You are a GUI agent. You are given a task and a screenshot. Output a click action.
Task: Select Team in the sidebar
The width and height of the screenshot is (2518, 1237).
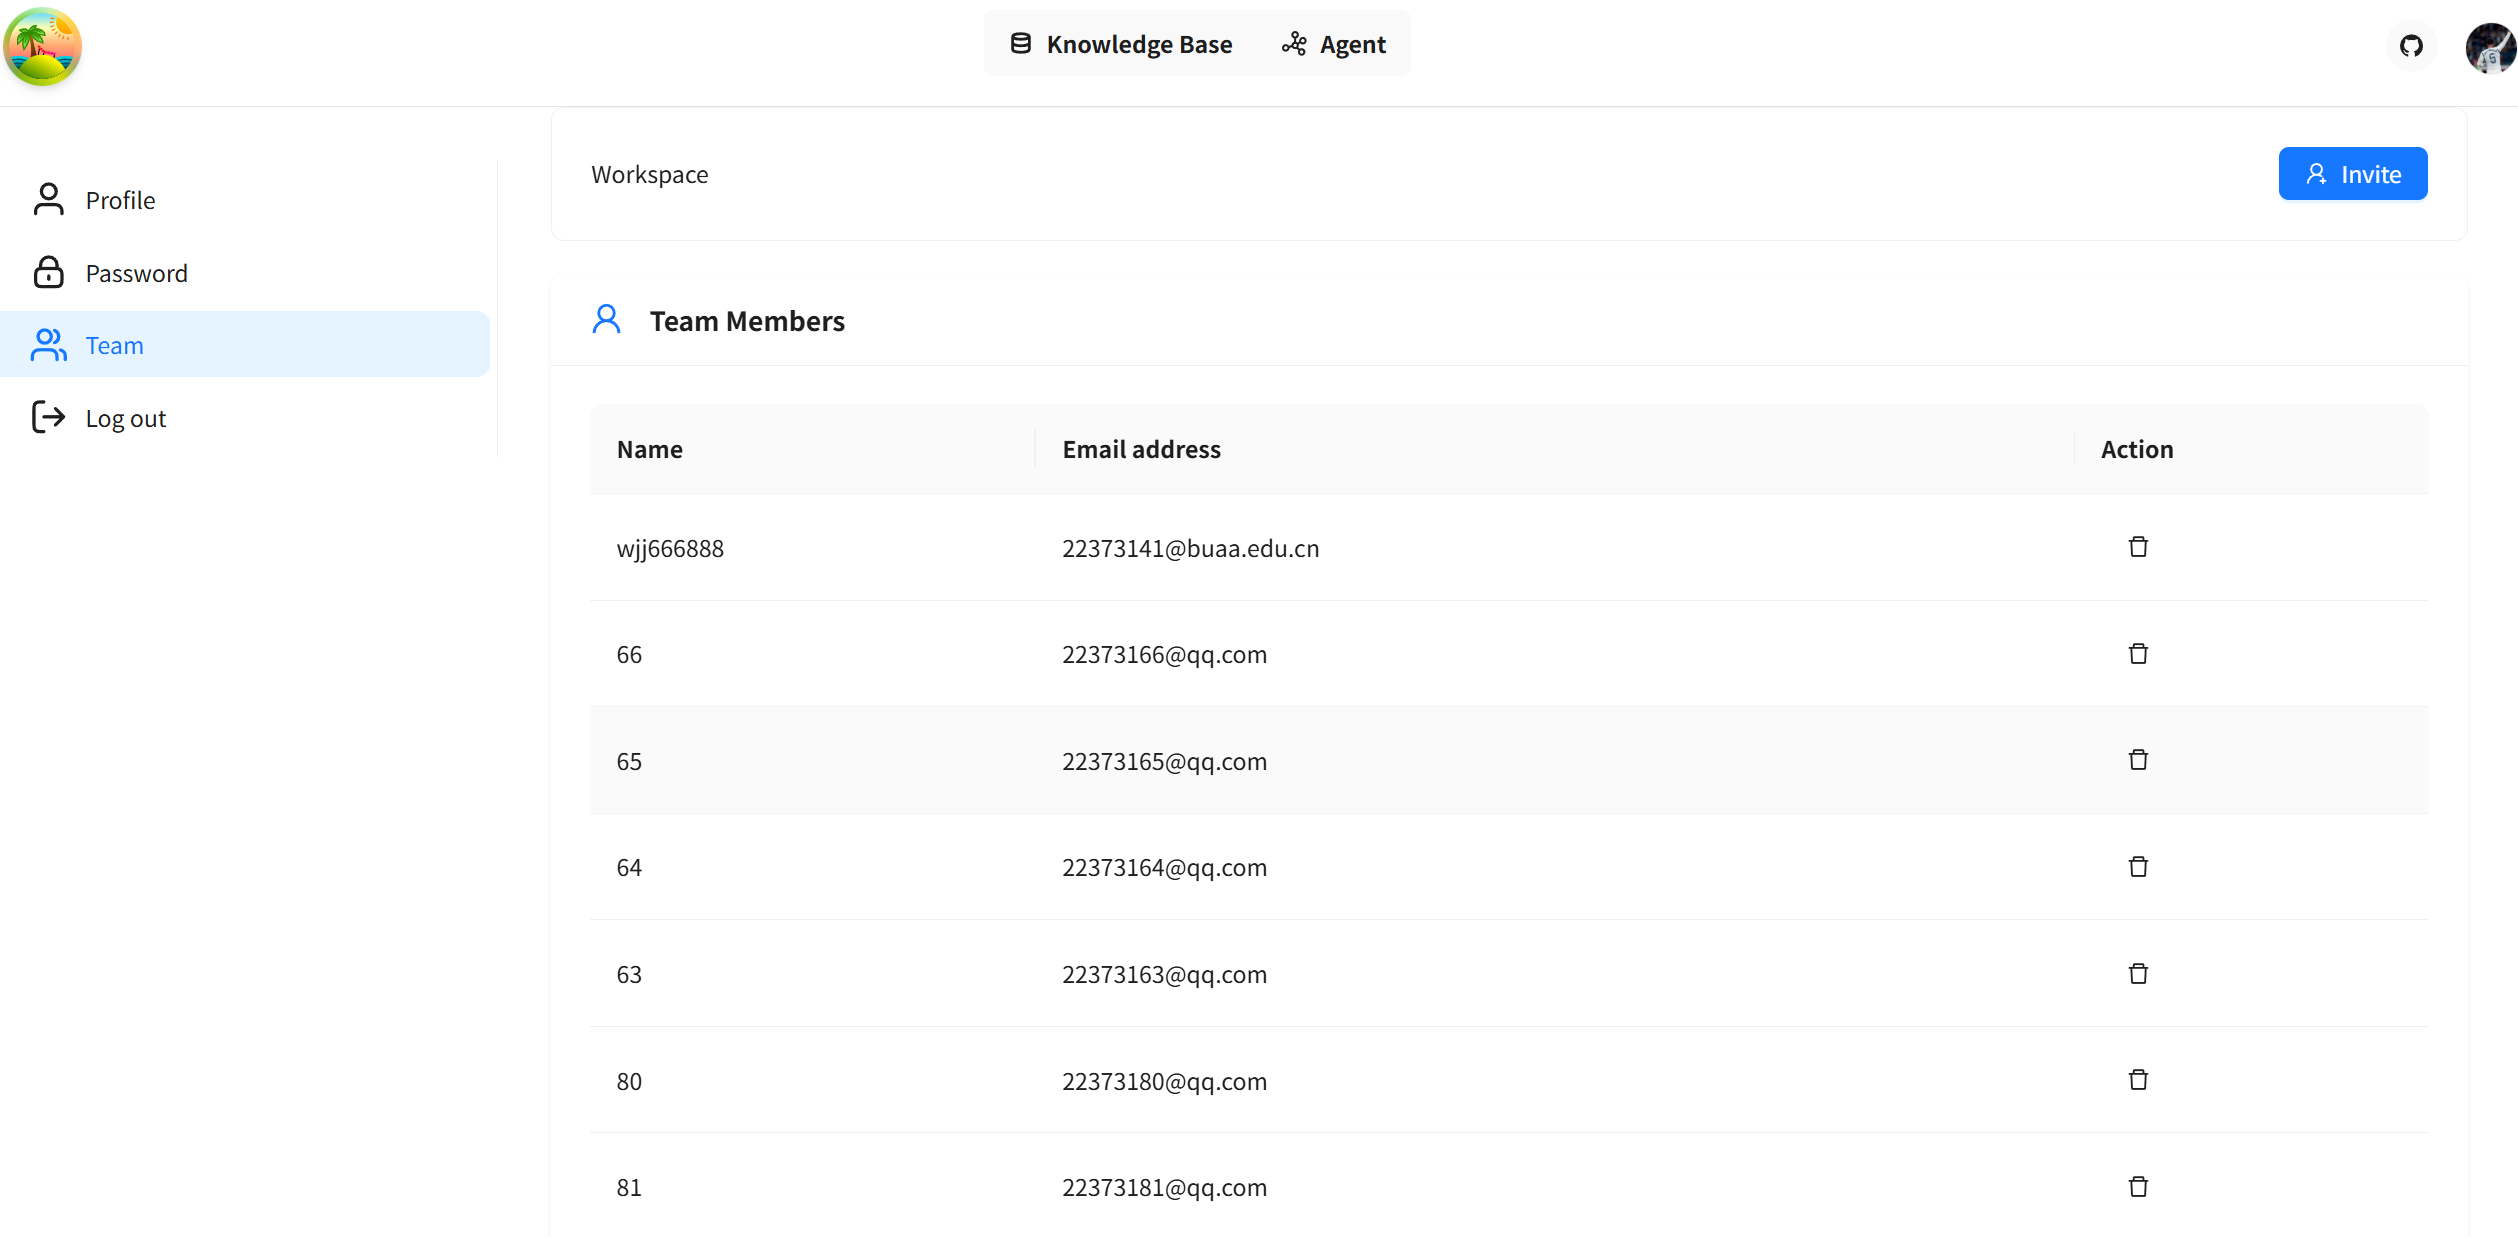pos(114,345)
